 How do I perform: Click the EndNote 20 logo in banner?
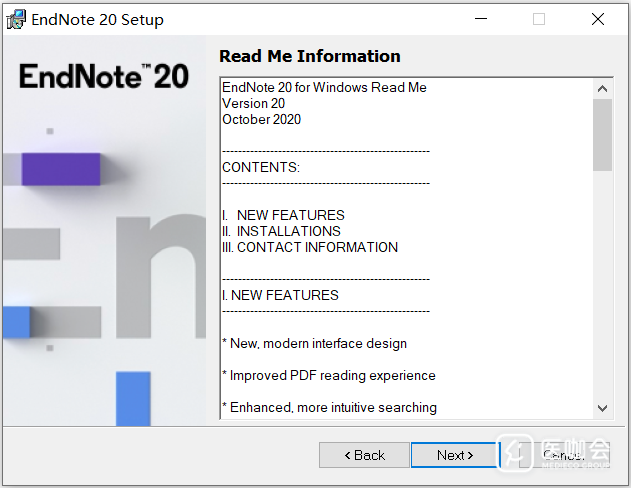coord(103,77)
